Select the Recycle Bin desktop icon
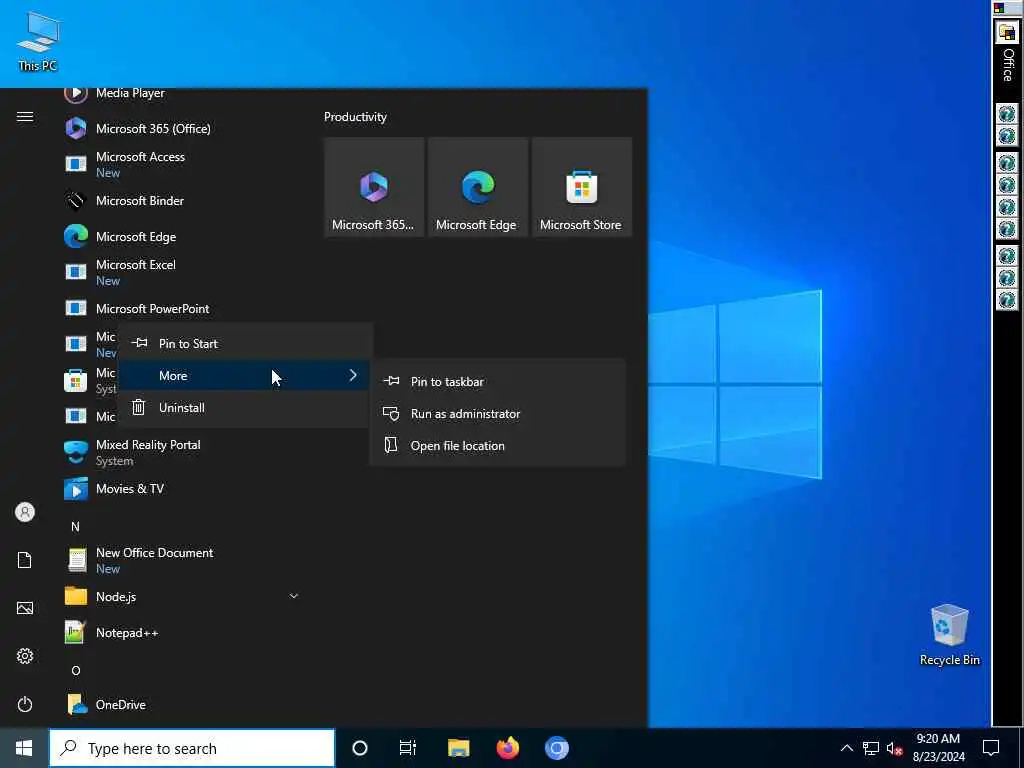Viewport: 1024px width, 768px height. [x=950, y=635]
